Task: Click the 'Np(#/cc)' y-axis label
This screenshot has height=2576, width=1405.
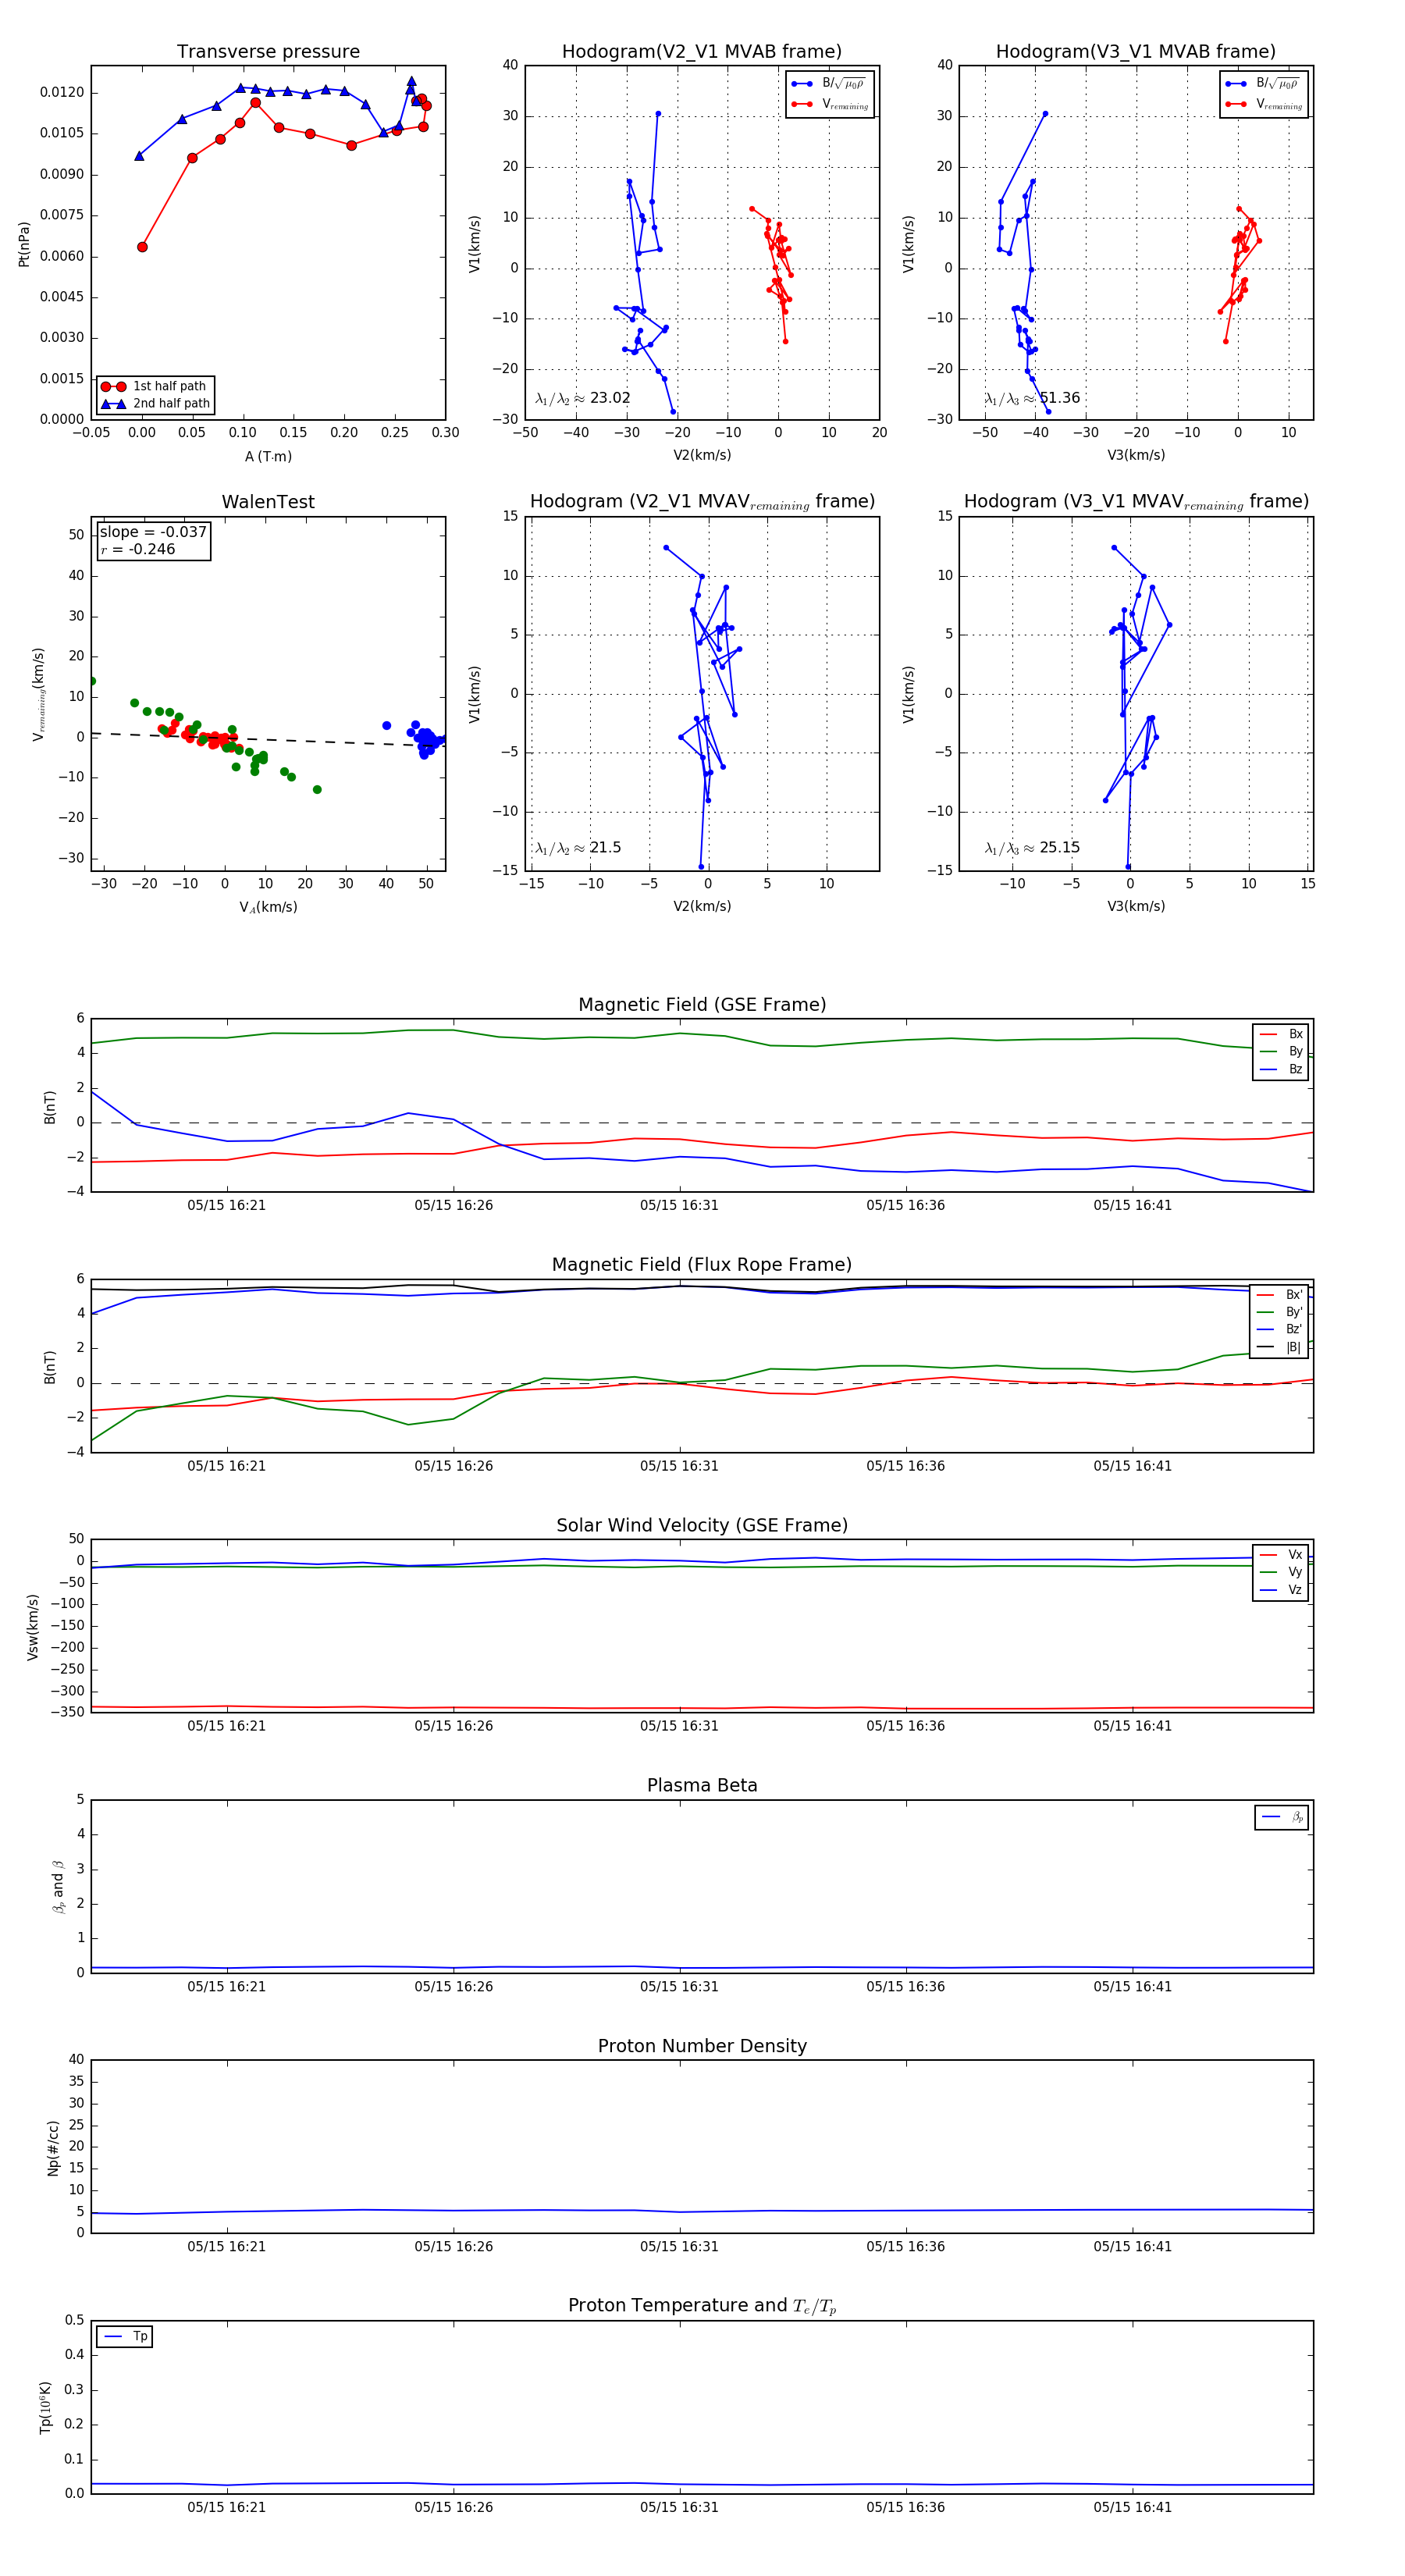Action: [x=53, y=2147]
